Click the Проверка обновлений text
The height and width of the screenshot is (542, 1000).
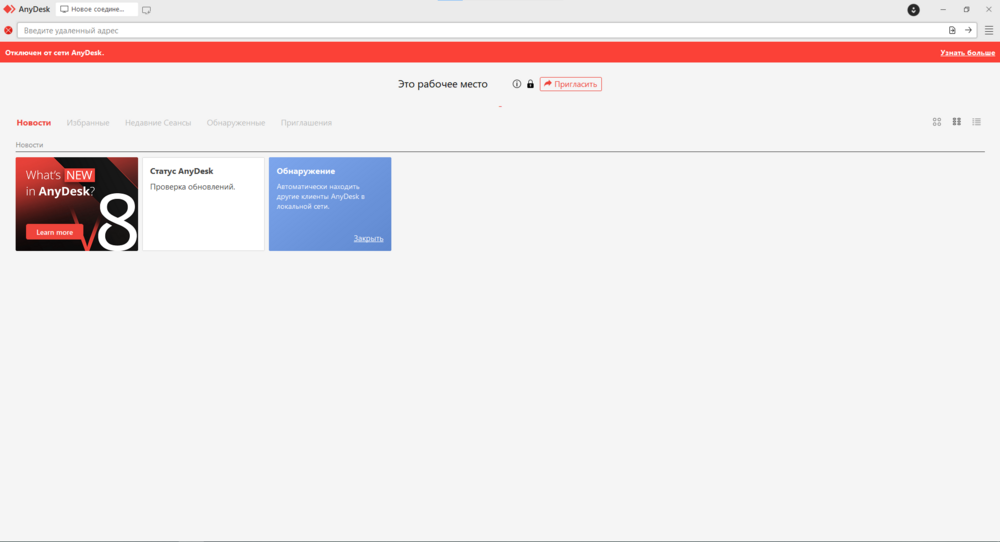click(x=193, y=187)
